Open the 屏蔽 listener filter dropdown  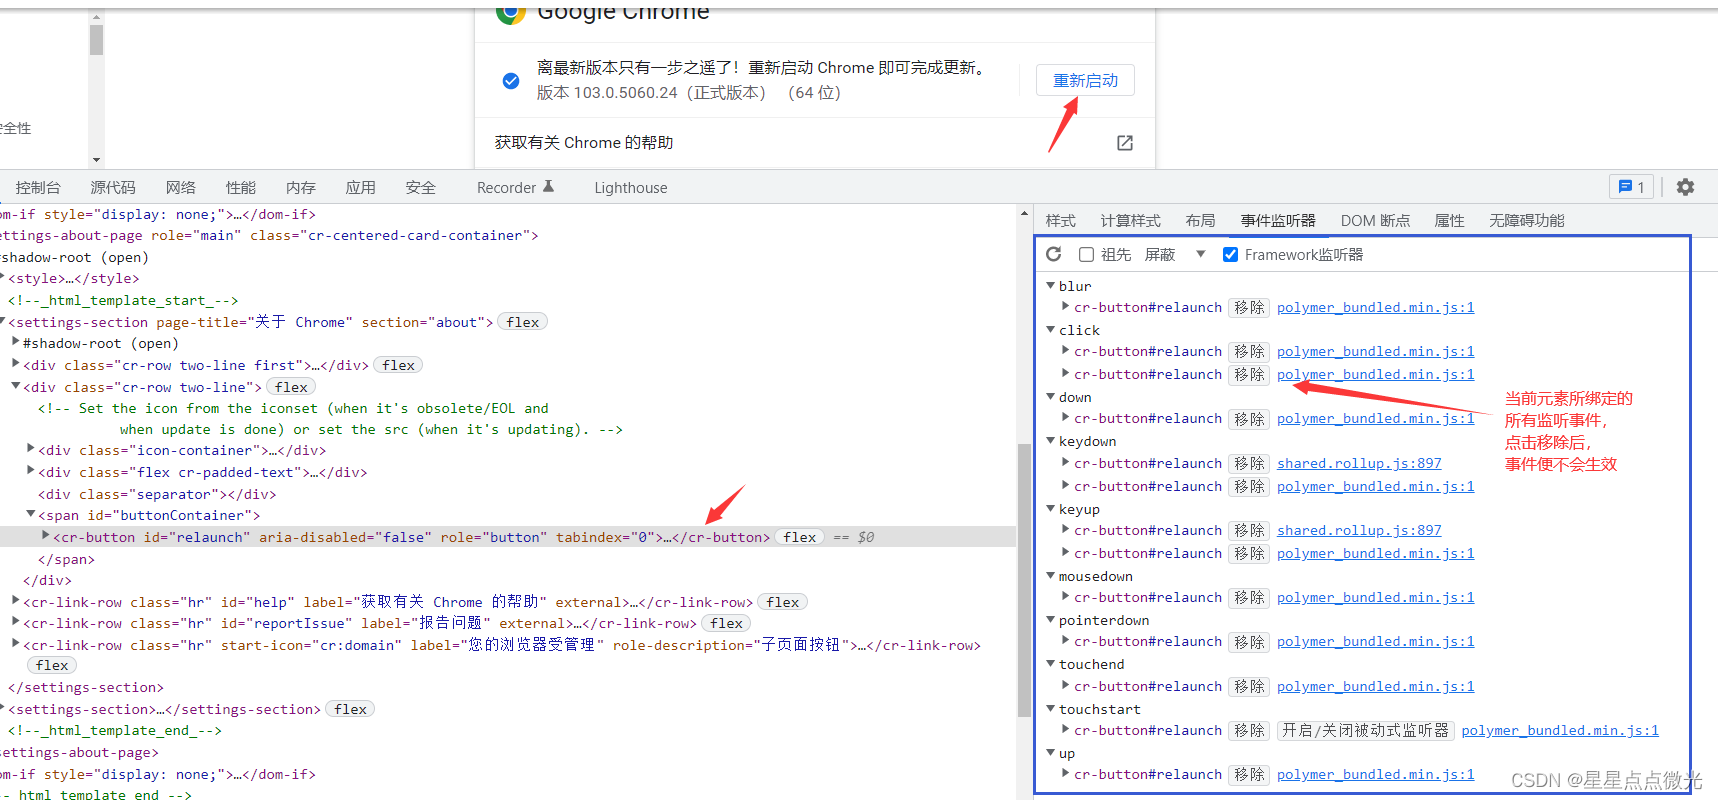pyautogui.click(x=1175, y=255)
